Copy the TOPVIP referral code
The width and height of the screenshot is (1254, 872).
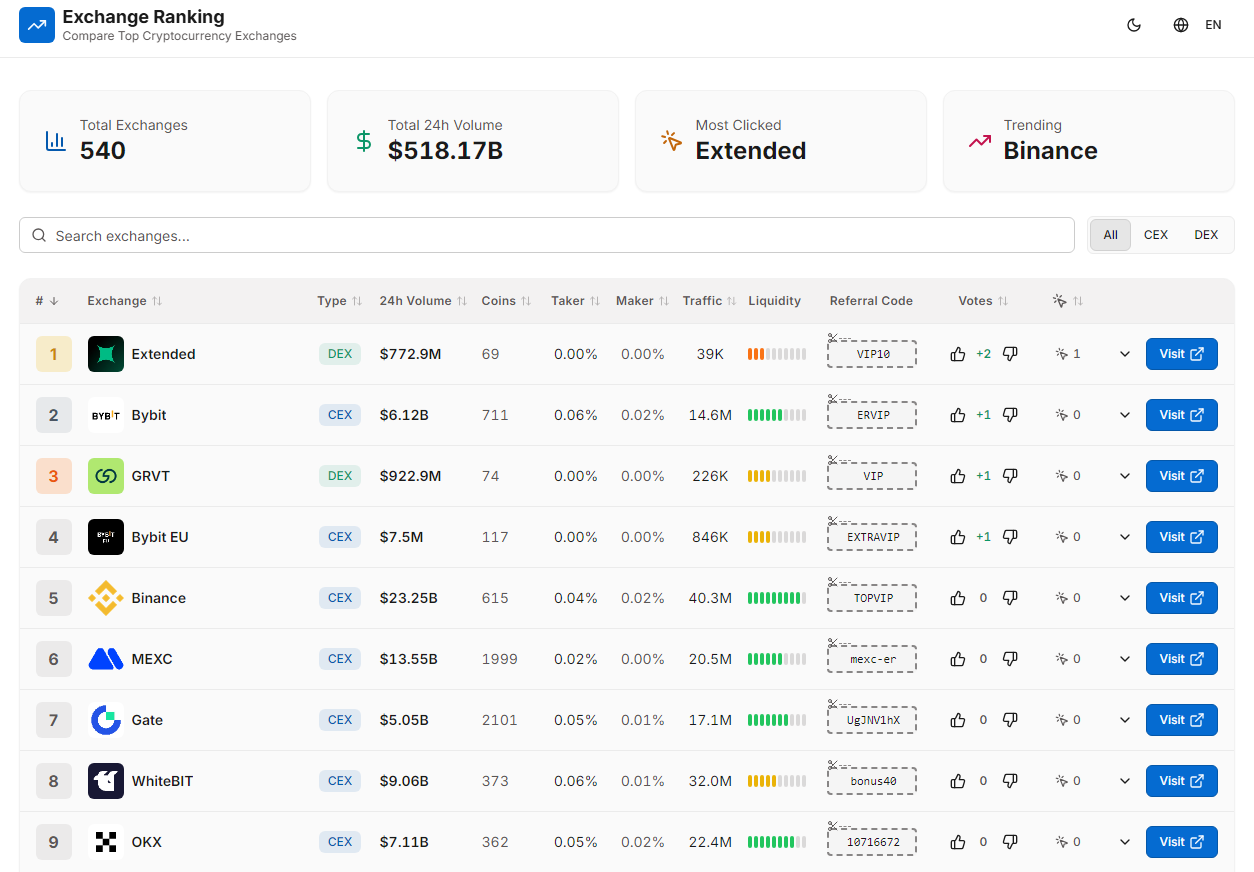[x=872, y=599]
